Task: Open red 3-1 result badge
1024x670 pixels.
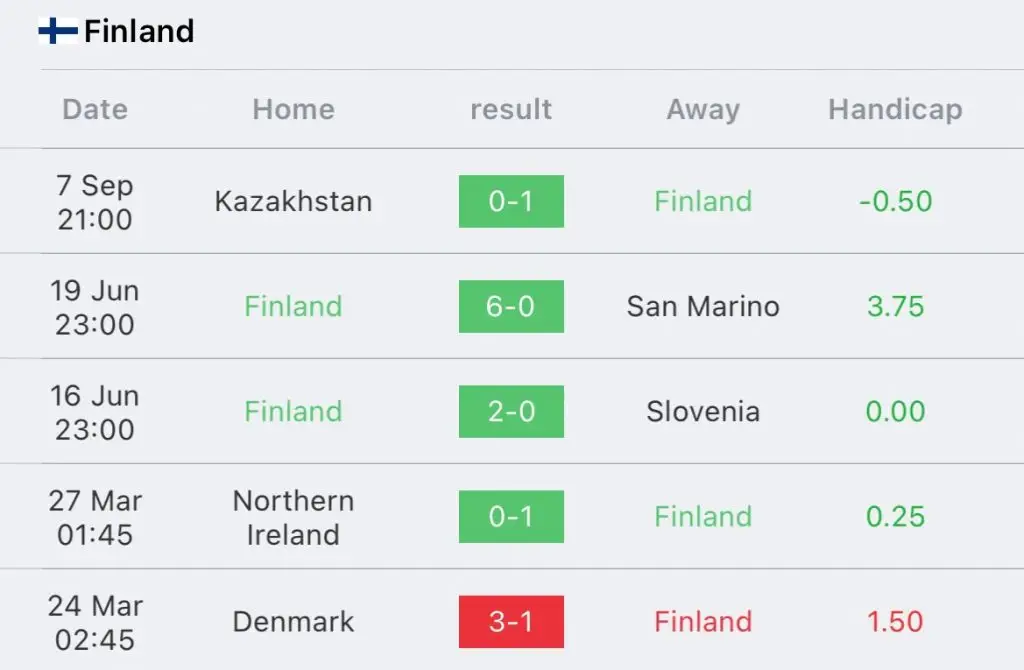Action: 511,622
